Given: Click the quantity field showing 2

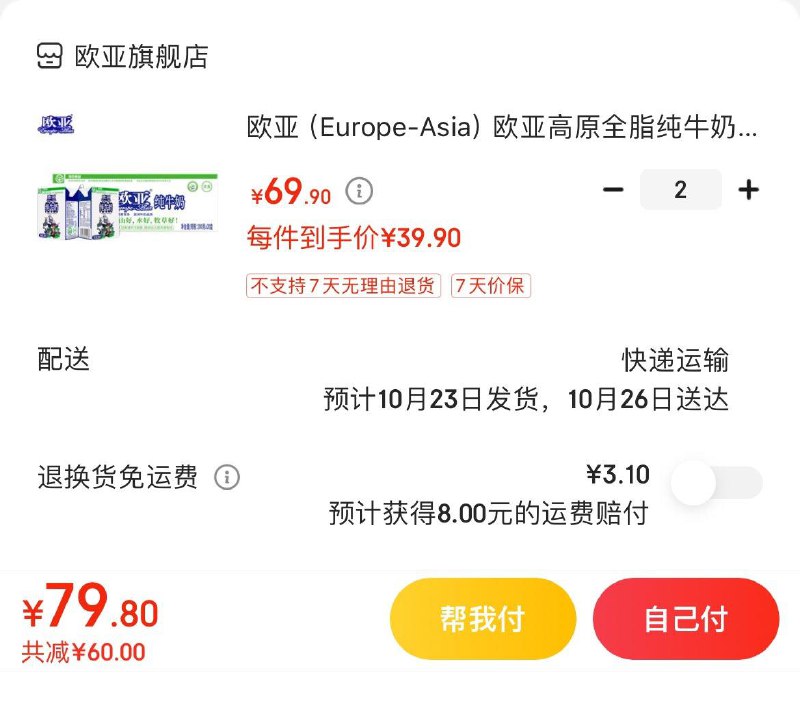Looking at the screenshot, I should tap(681, 189).
